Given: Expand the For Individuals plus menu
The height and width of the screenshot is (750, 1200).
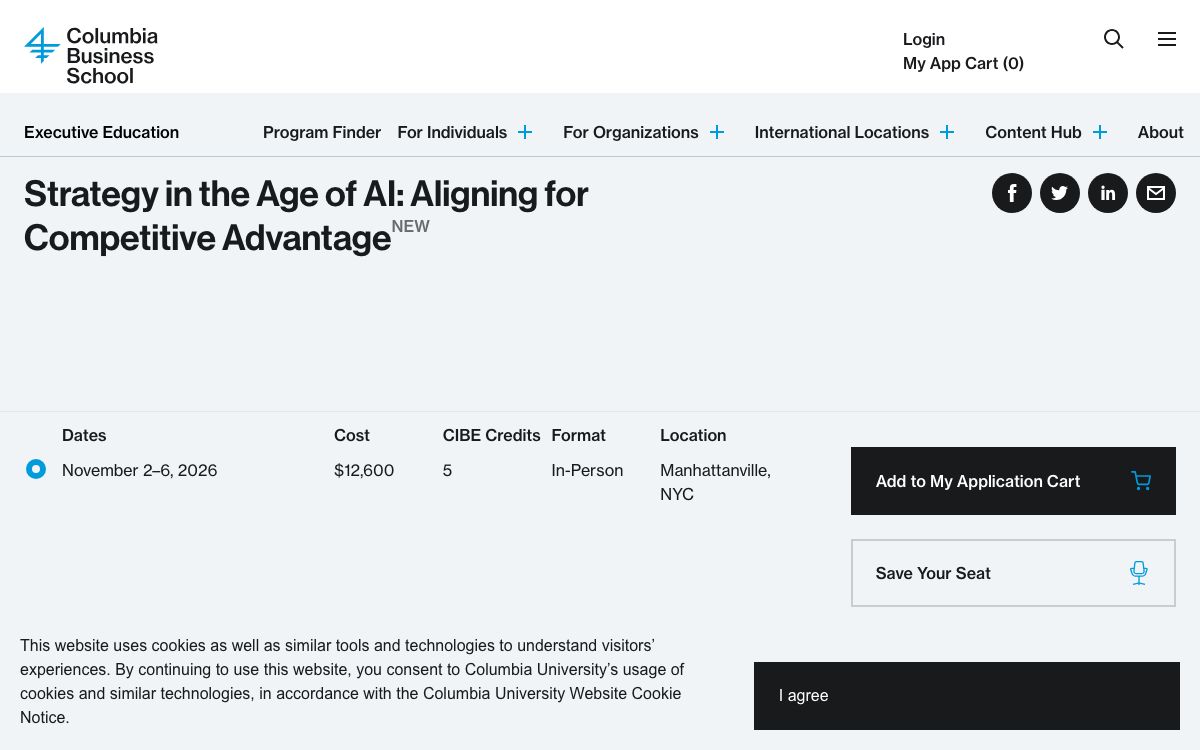Looking at the screenshot, I should click(525, 132).
